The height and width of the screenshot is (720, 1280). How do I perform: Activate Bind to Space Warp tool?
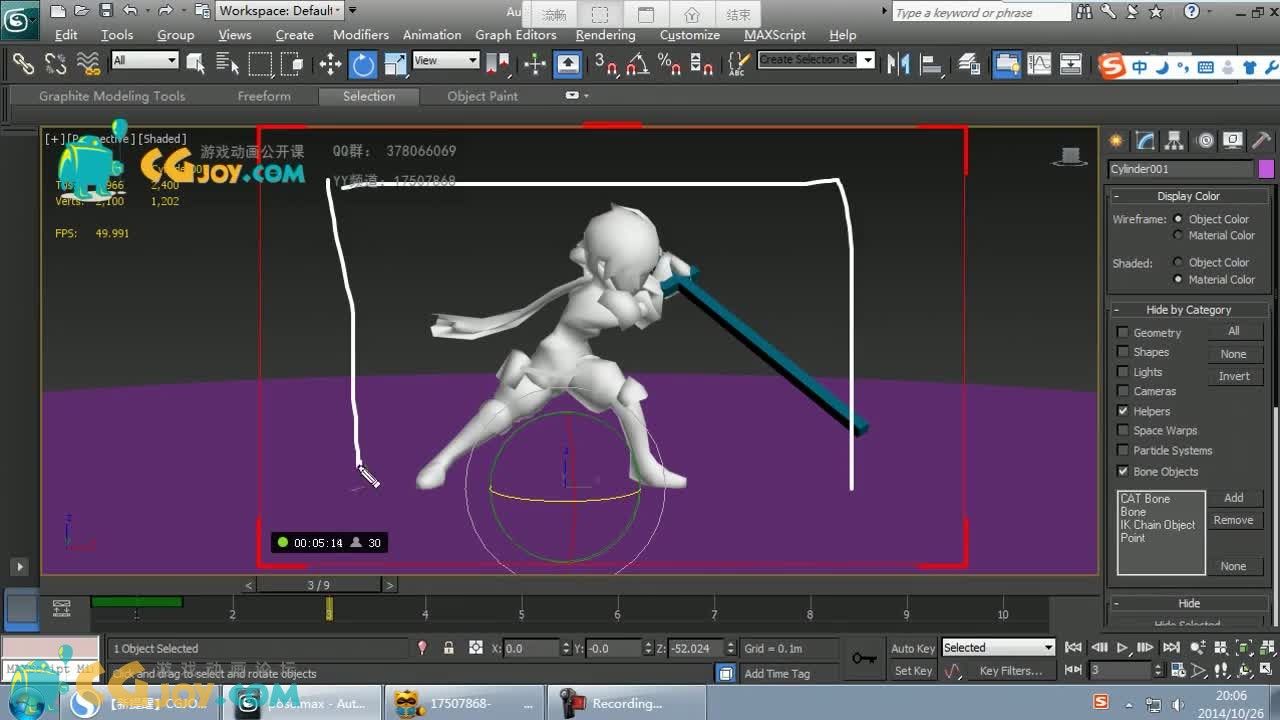pyautogui.click(x=89, y=63)
